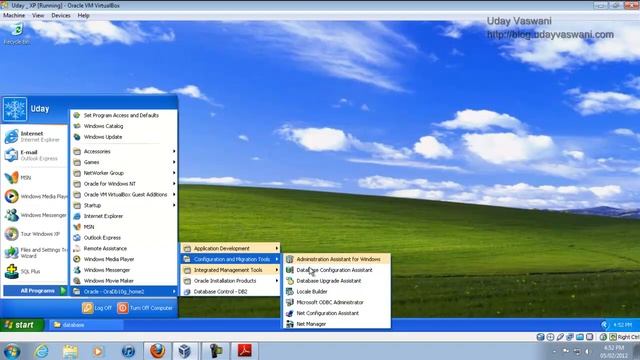Open Windows Media Player in programs list
Screen dimensions: 640x360
pos(124,259)
